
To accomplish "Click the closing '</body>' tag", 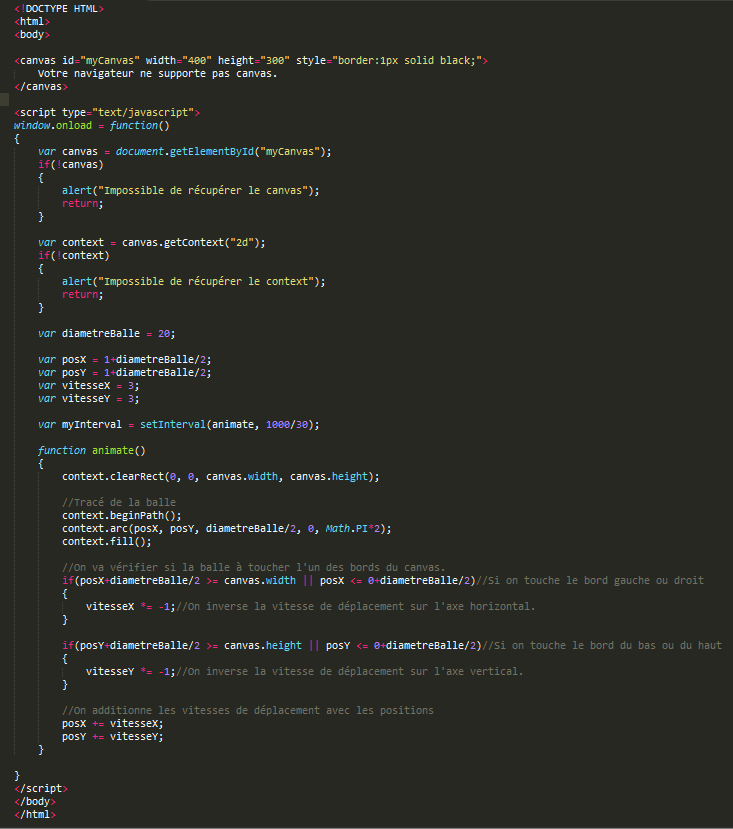I will (35, 802).
